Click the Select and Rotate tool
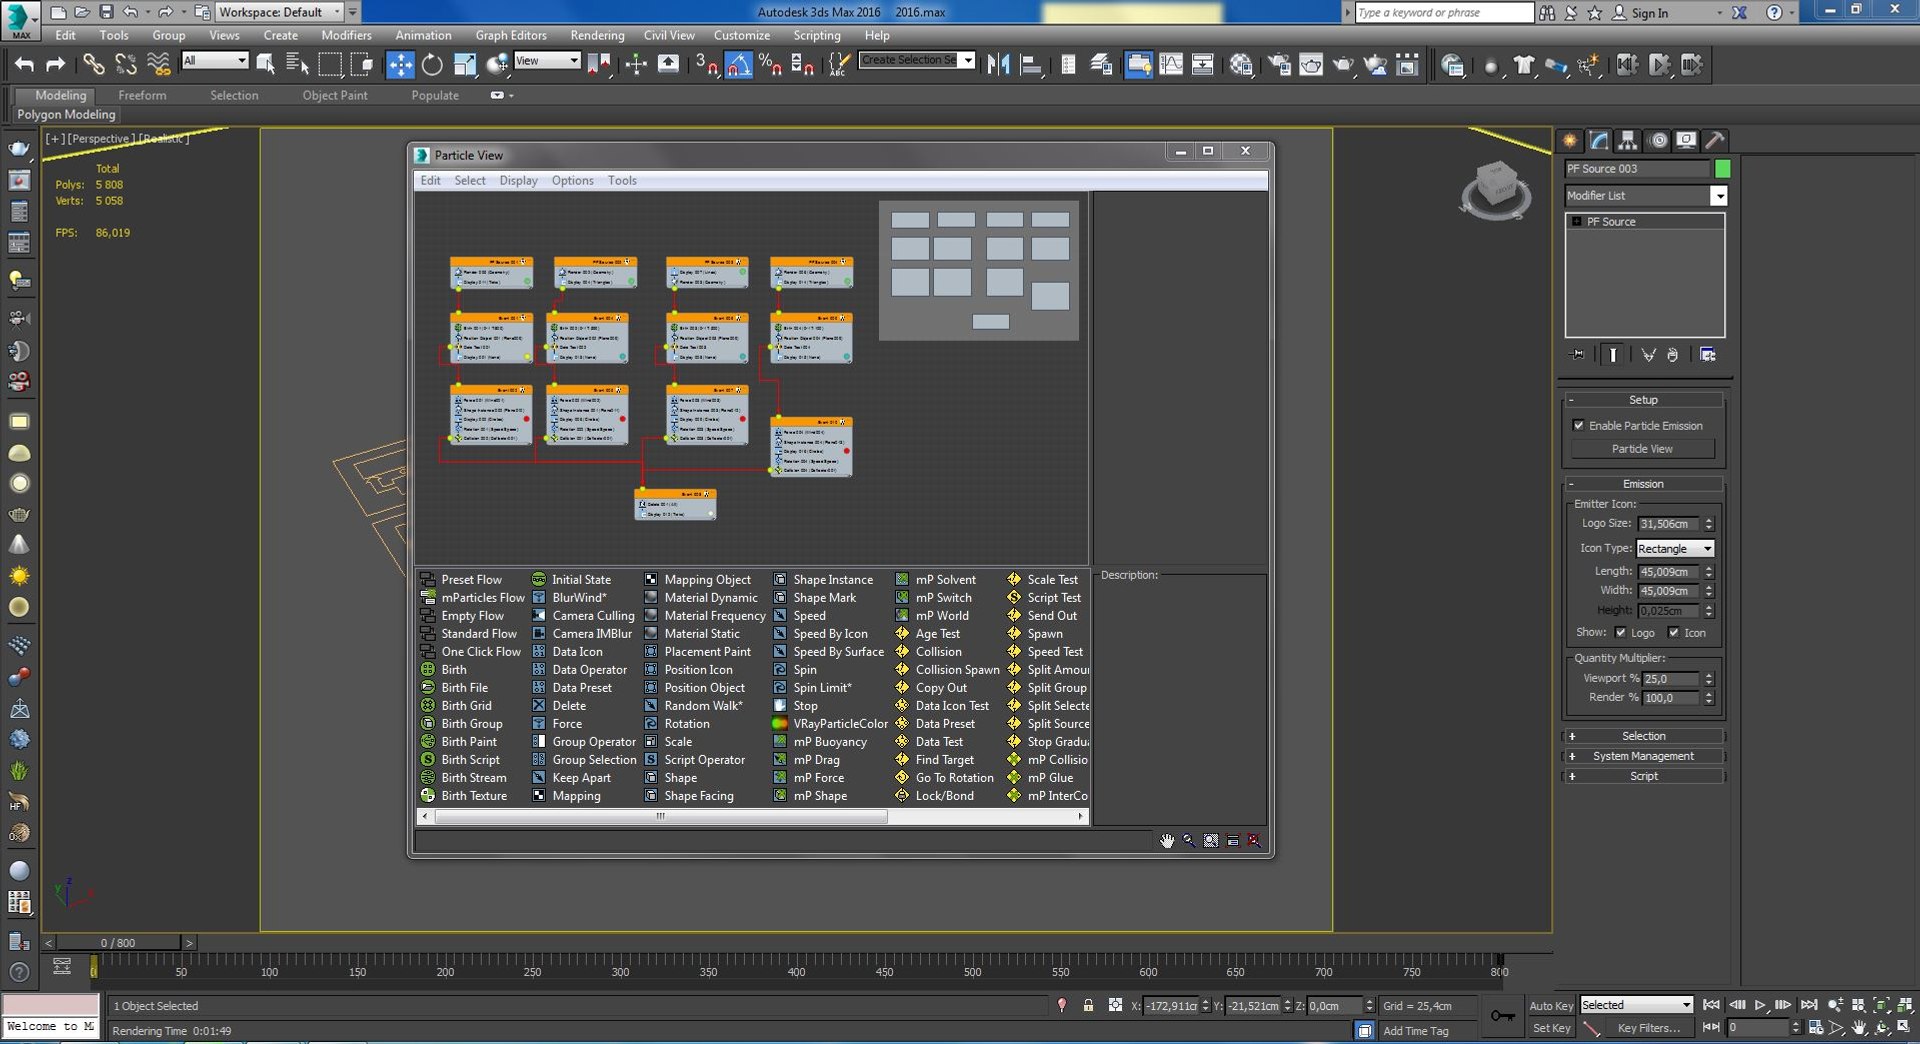Image resolution: width=1920 pixels, height=1044 pixels. pyautogui.click(x=432, y=65)
